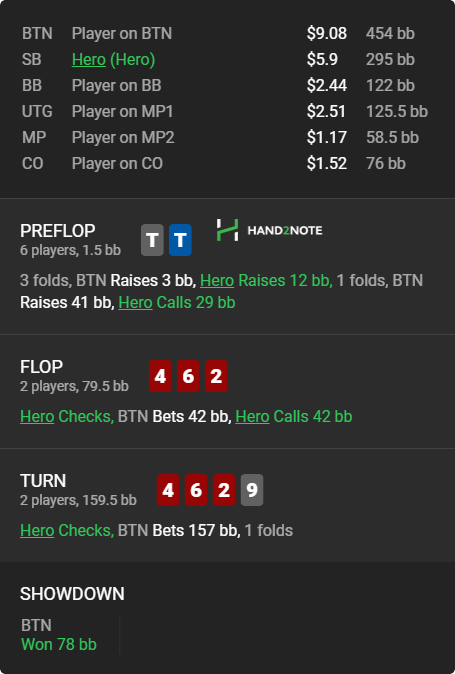This screenshot has height=674, width=455.
Task: Click the gray T hole card
Action: pos(152,240)
